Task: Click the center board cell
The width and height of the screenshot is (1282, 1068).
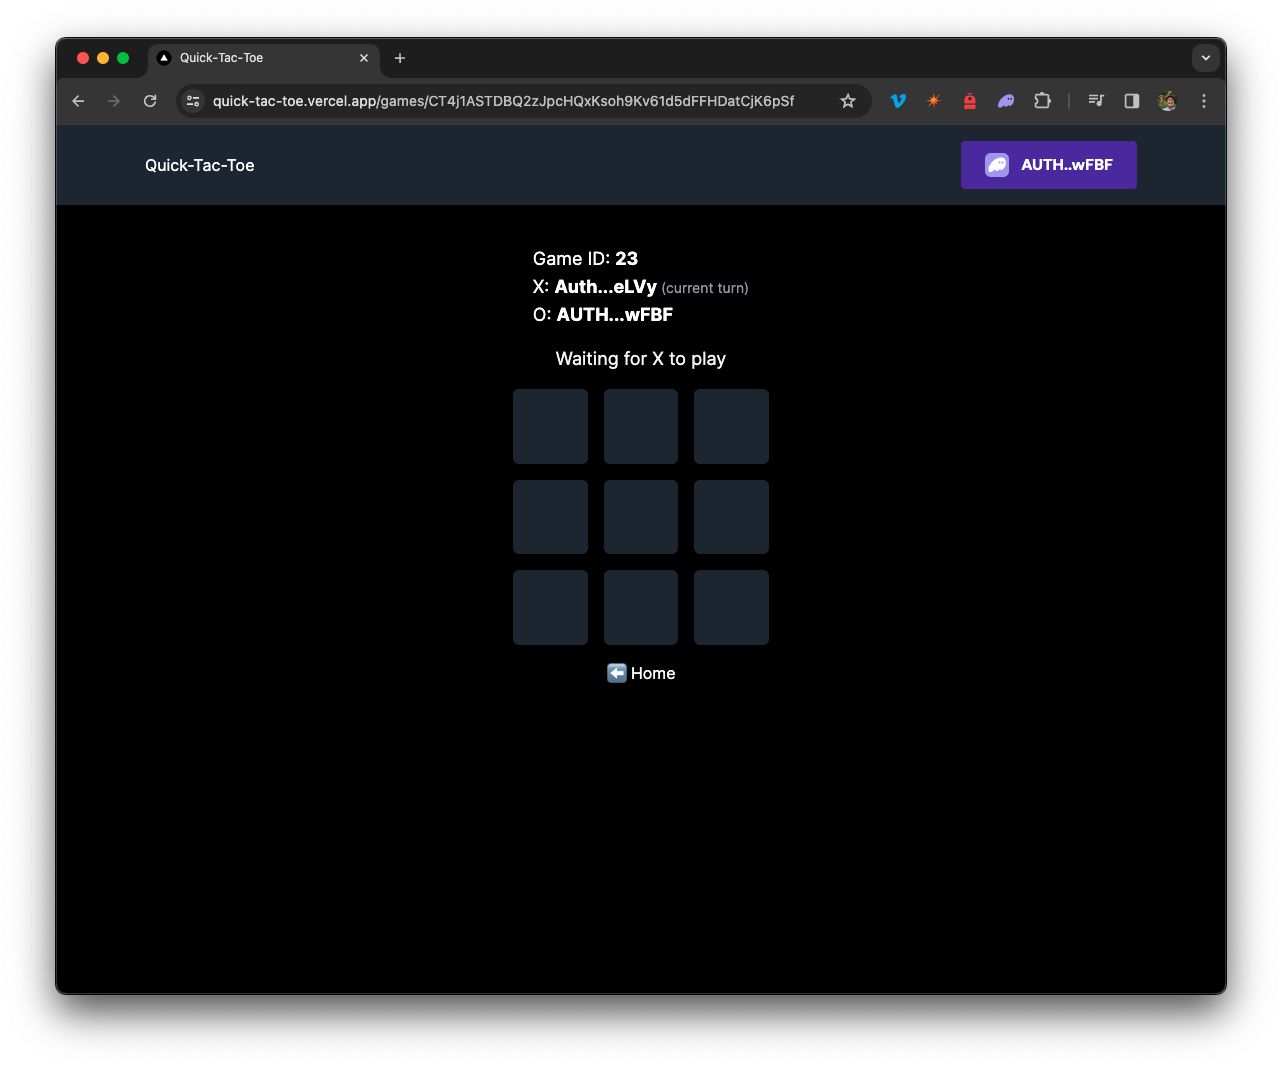Action: tap(641, 517)
